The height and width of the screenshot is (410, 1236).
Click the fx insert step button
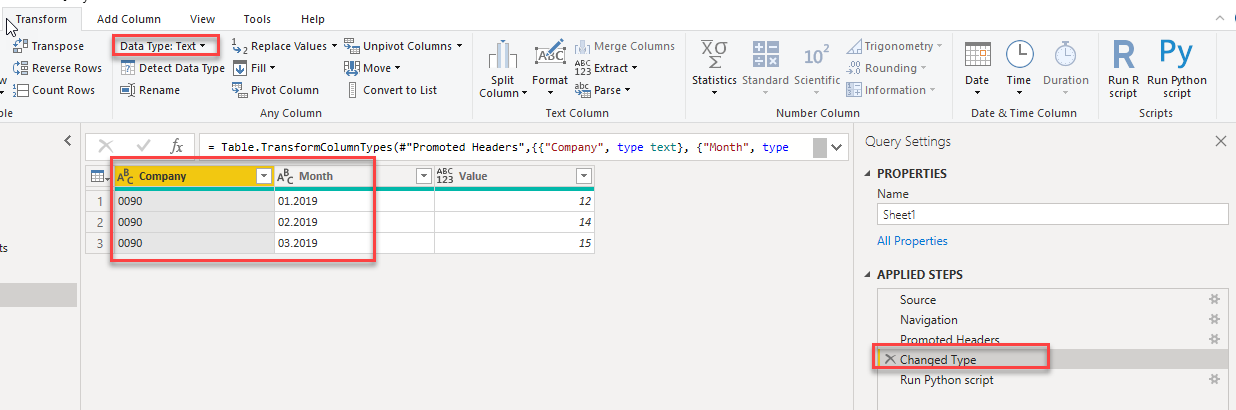click(176, 147)
